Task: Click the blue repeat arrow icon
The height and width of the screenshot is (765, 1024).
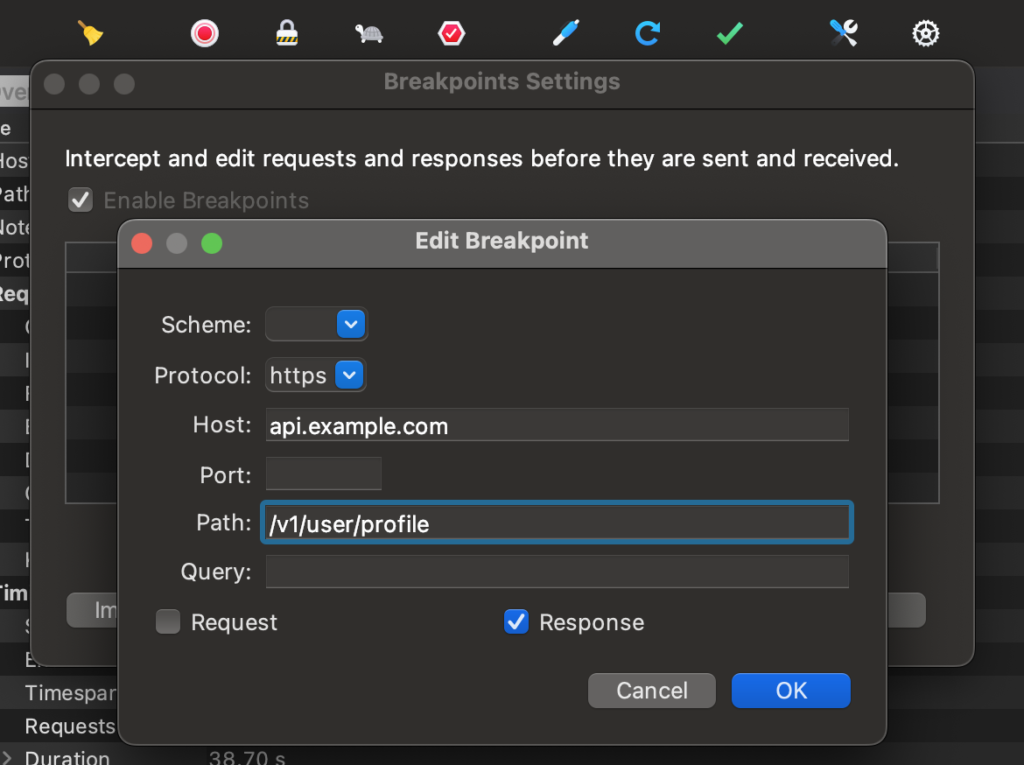Action: [648, 33]
